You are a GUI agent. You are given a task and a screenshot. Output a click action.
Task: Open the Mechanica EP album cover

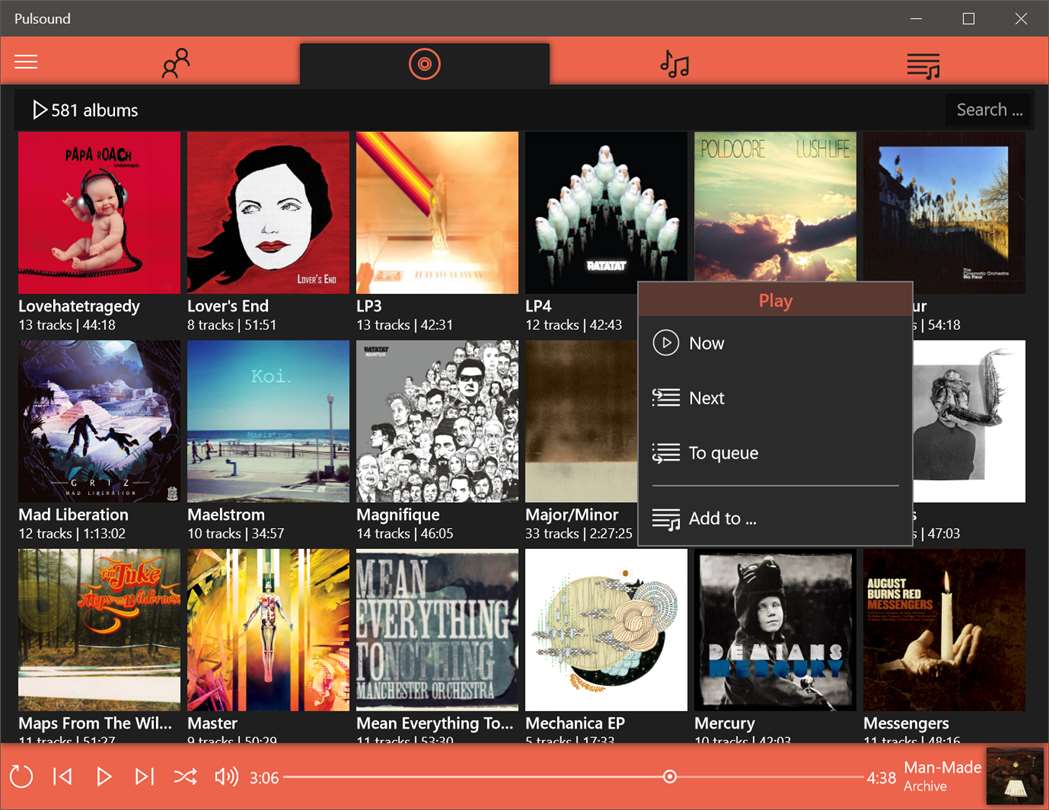tap(606, 630)
